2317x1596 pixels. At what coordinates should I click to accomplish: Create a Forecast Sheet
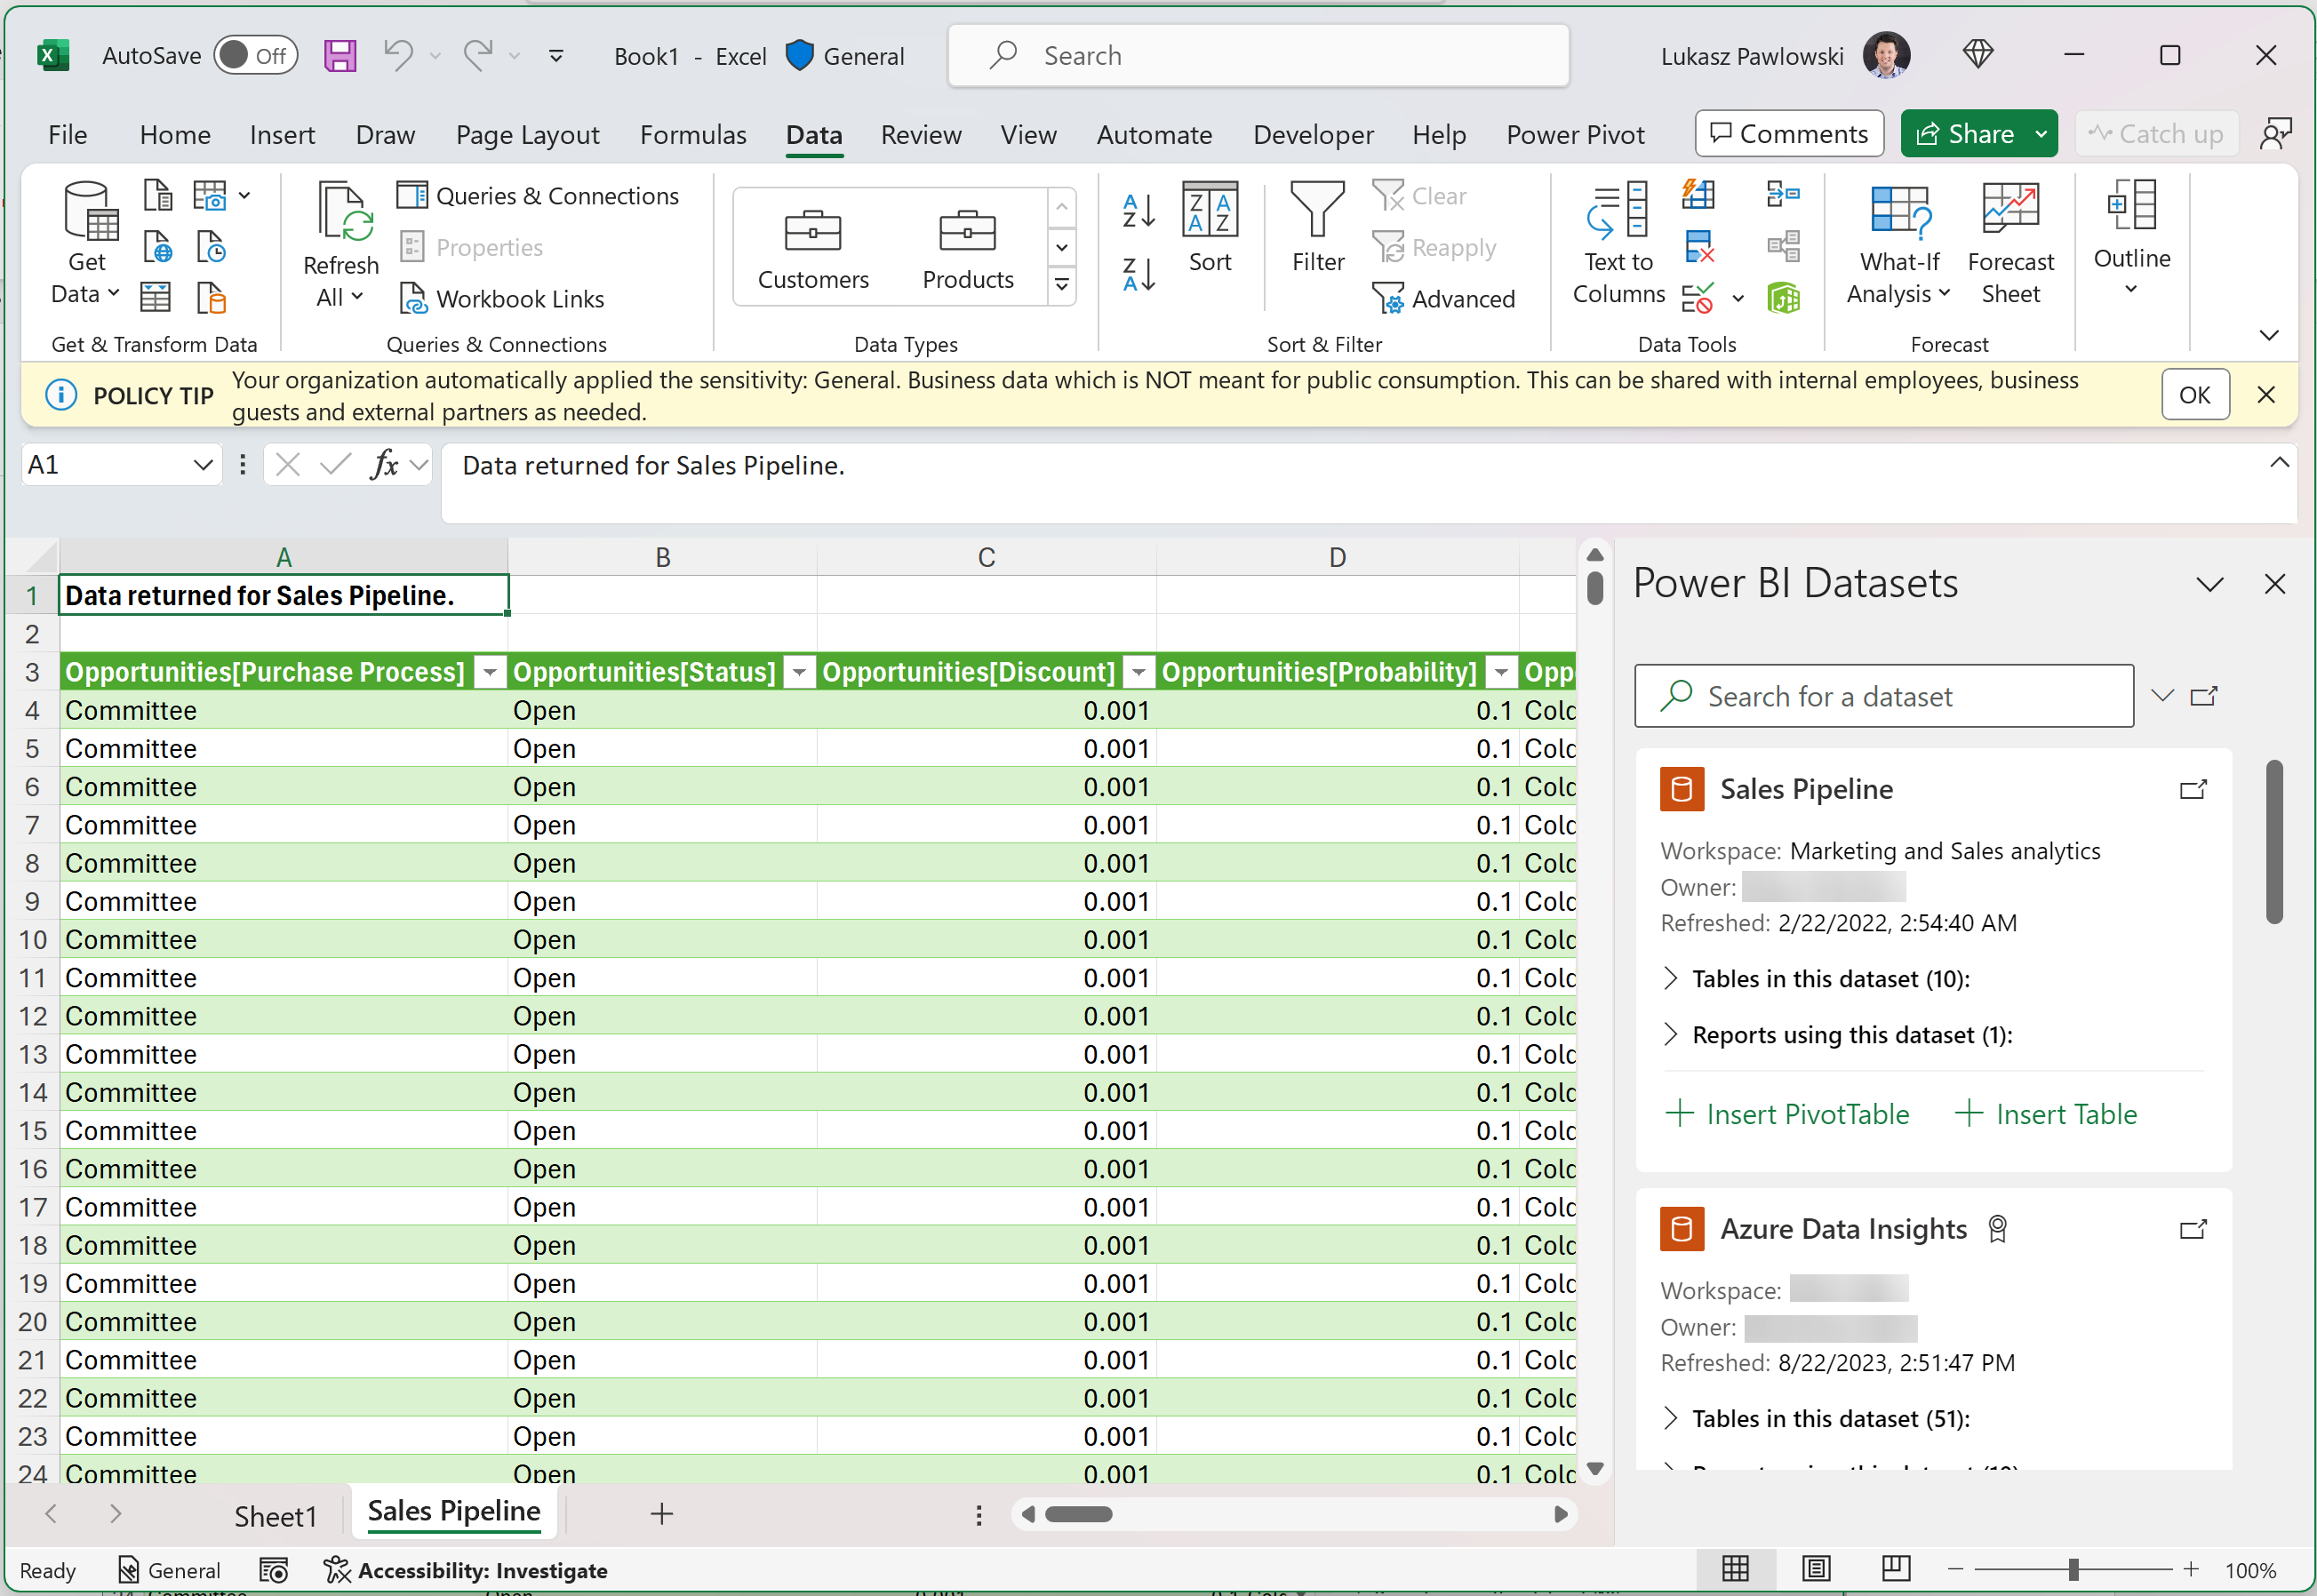pos(2010,243)
